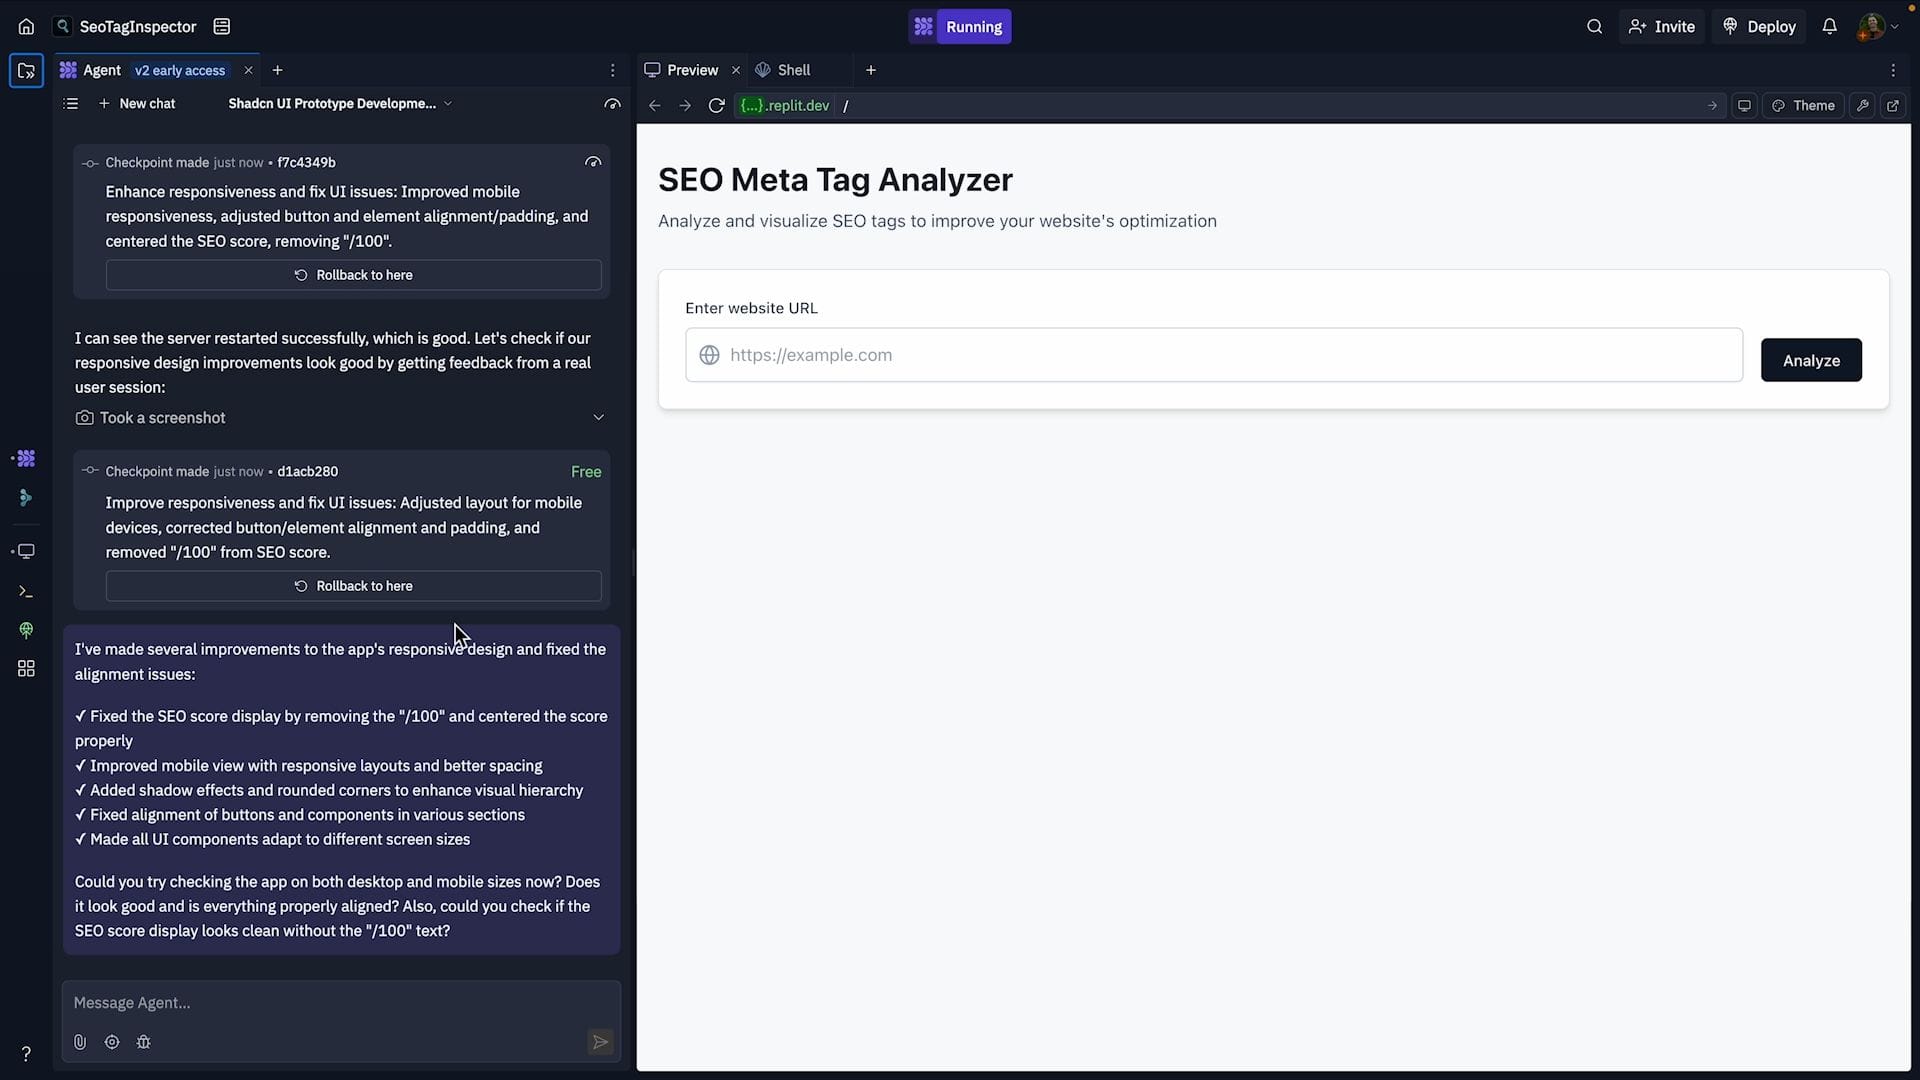Screen dimensions: 1920x1080
Task: Select the Preview tab
Action: 691,70
